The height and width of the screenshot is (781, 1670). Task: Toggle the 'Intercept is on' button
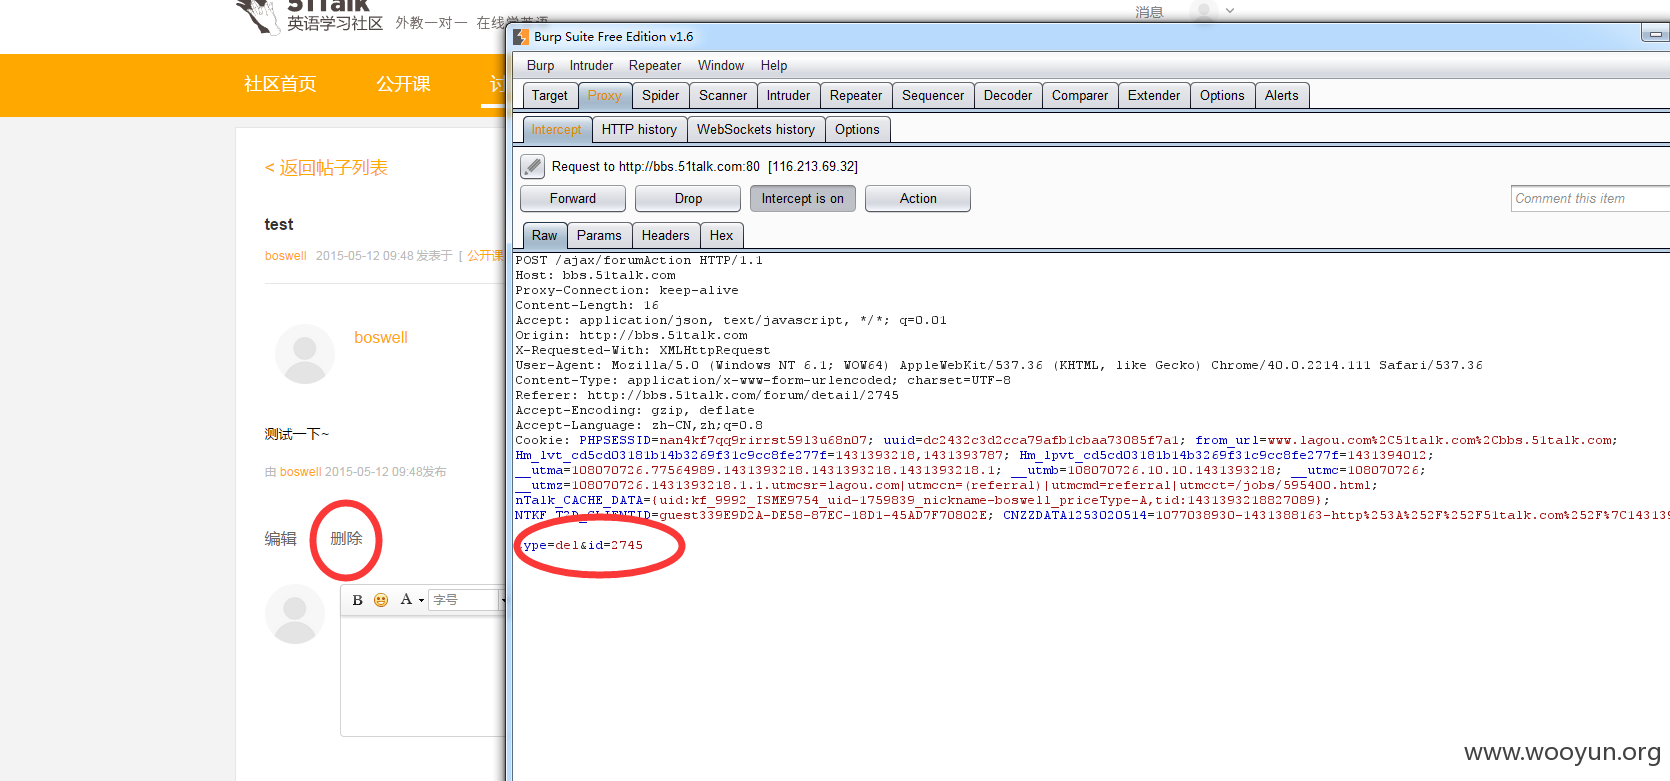[x=802, y=198]
